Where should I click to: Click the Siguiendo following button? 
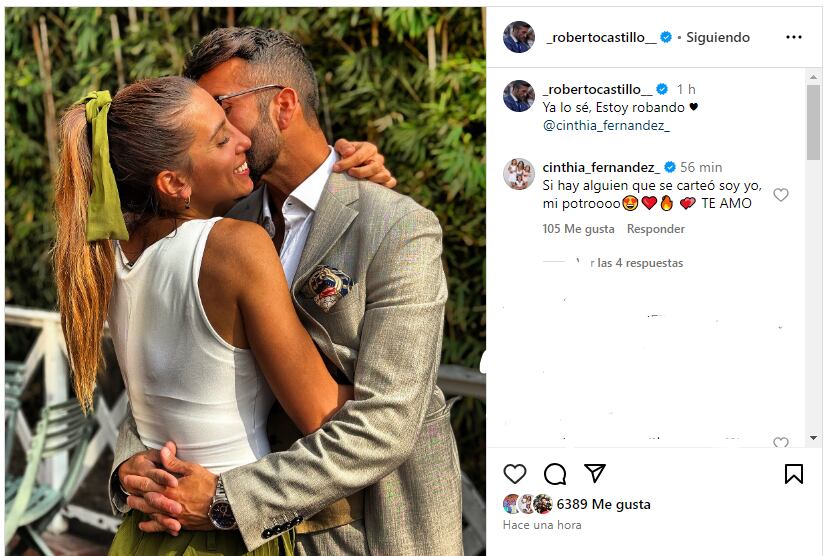pyautogui.click(x=718, y=37)
